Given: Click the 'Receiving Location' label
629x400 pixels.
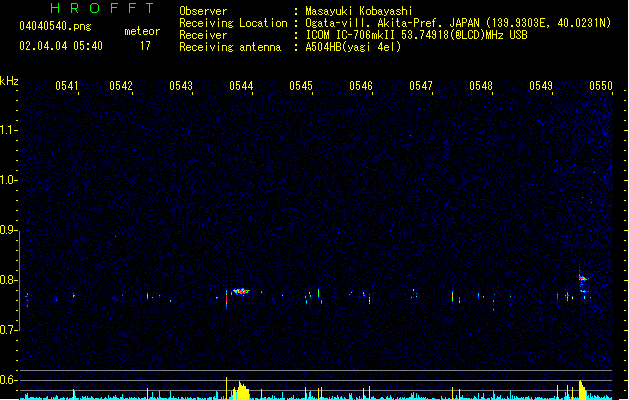Looking at the screenshot, I should [x=233, y=23].
